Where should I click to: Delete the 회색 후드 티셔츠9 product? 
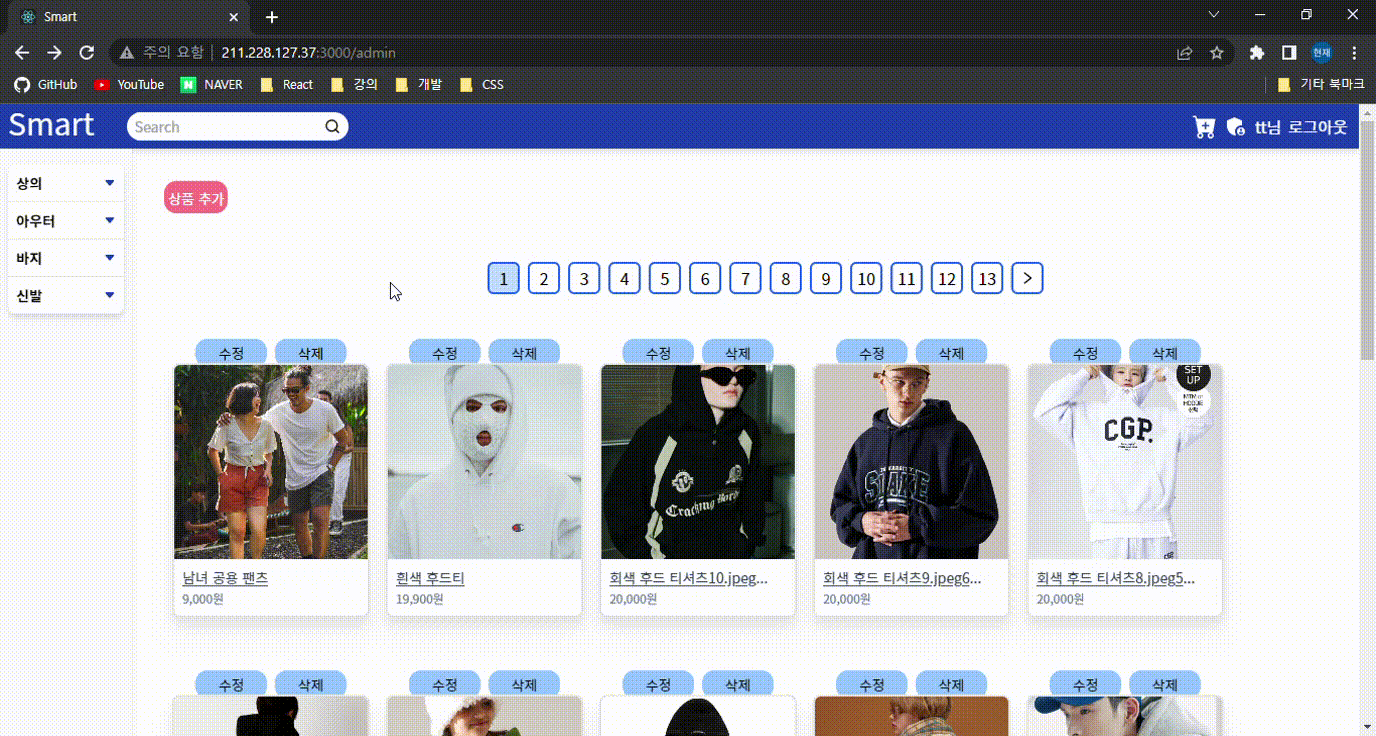click(x=951, y=353)
